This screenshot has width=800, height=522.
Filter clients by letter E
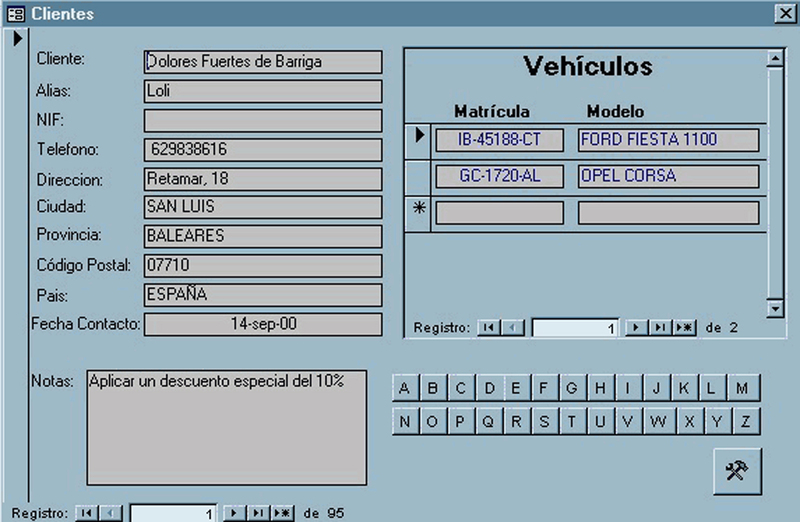tap(517, 388)
